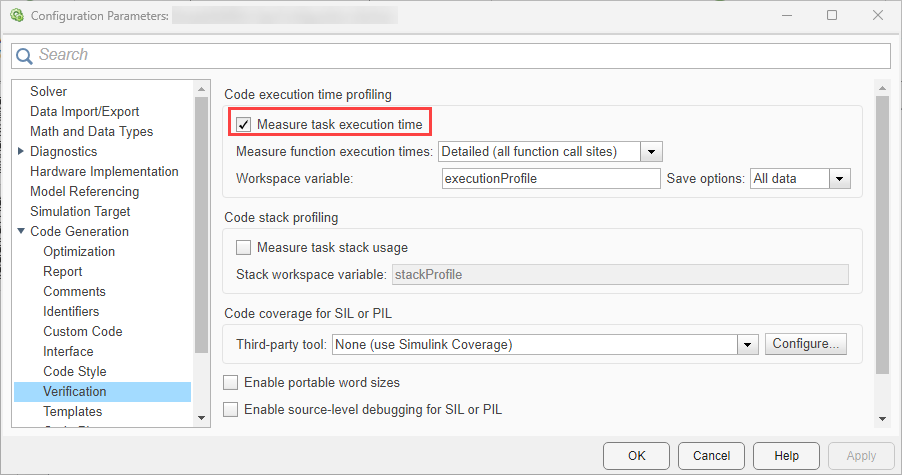Click the search magnifier icon
The width and height of the screenshot is (902, 475).
click(24, 55)
